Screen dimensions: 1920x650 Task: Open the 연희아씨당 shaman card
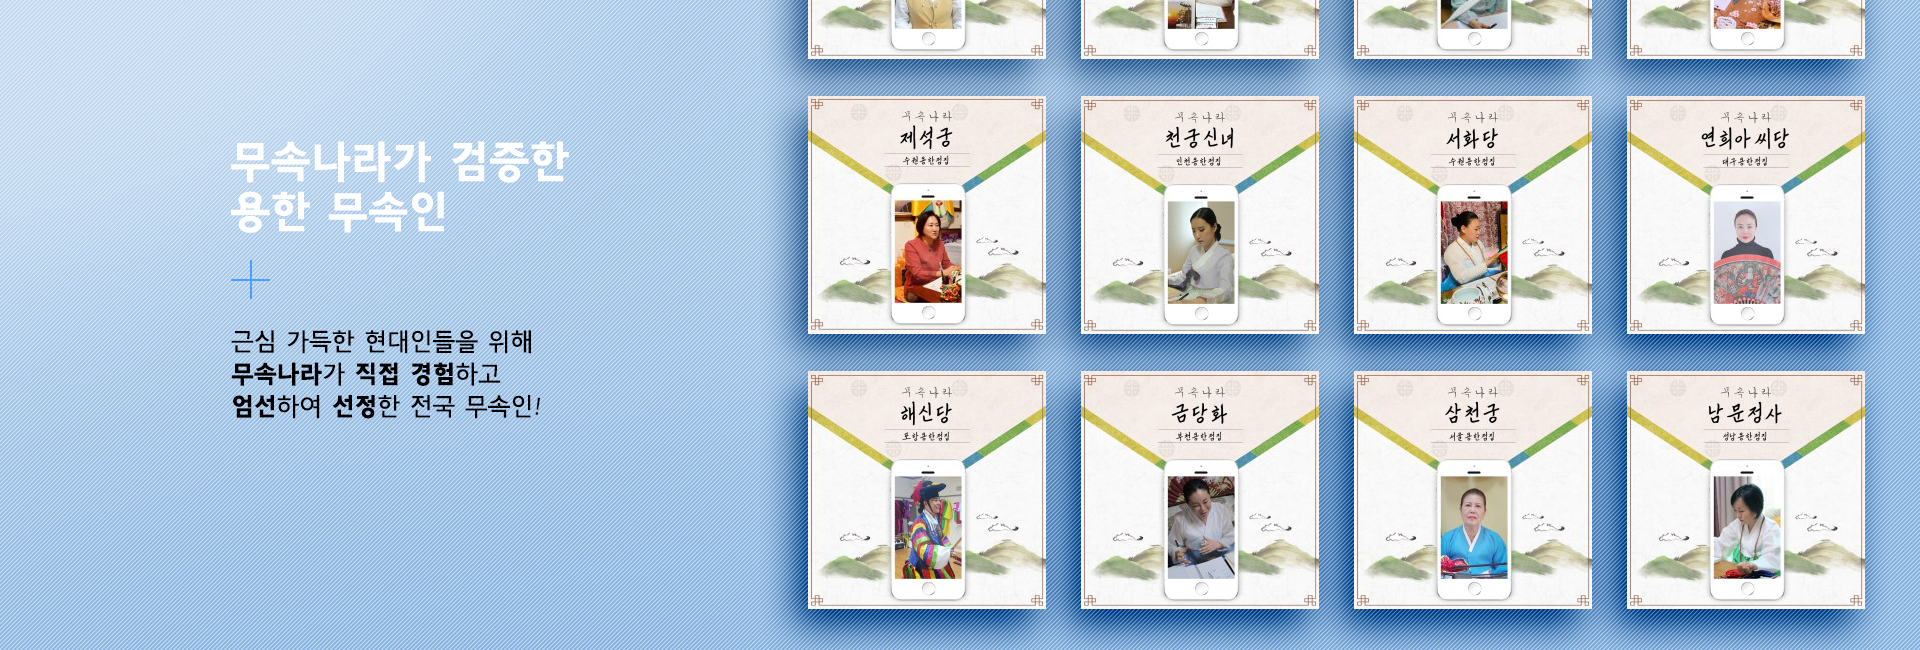point(1746,215)
